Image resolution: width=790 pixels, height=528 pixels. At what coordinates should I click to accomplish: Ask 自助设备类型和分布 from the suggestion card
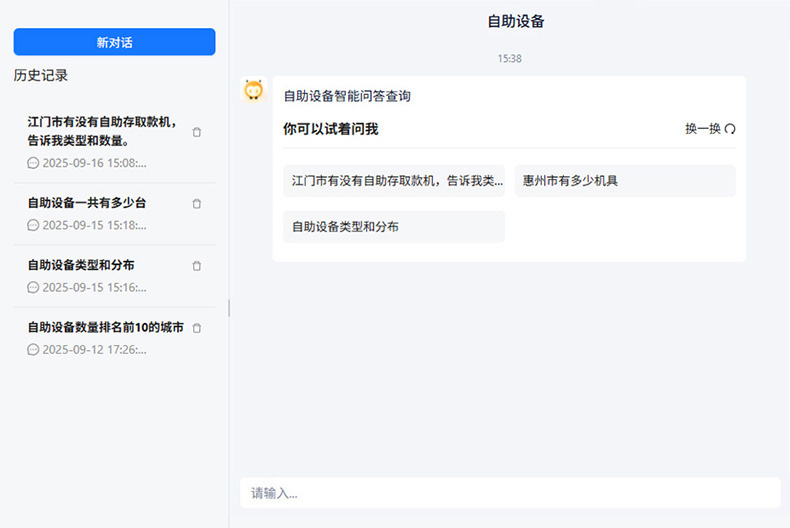click(x=393, y=227)
